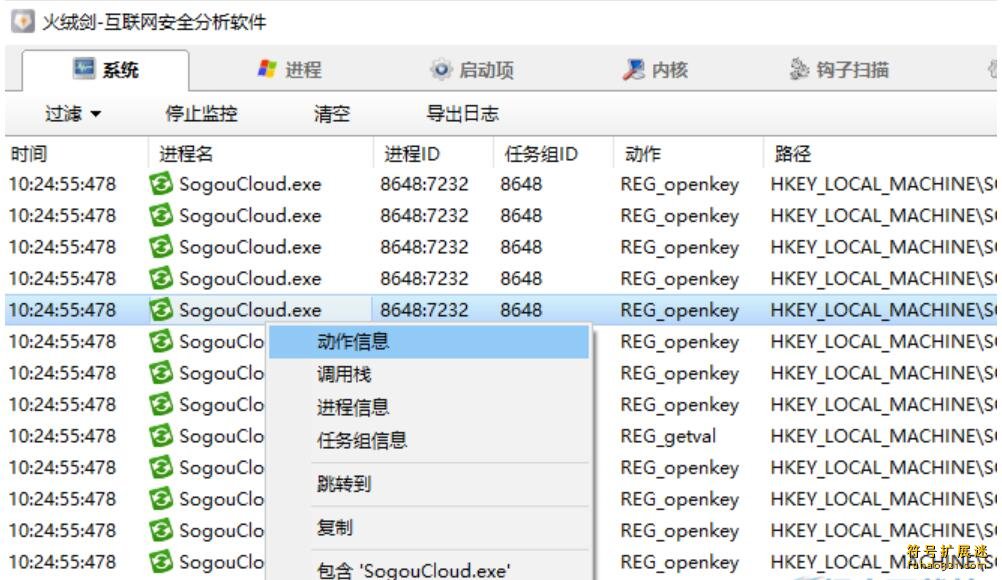This screenshot has height=580, width=1002.
Task: Click the 火绒剑 app icon in title bar
Action: point(22,21)
